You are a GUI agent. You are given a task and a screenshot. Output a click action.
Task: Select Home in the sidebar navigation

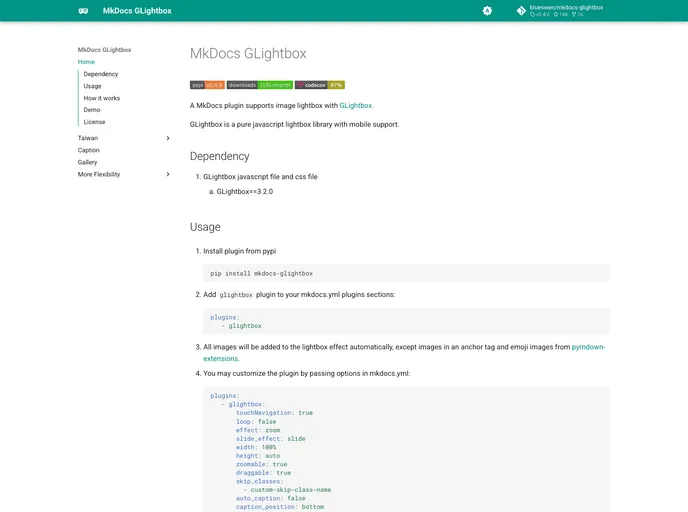point(86,62)
